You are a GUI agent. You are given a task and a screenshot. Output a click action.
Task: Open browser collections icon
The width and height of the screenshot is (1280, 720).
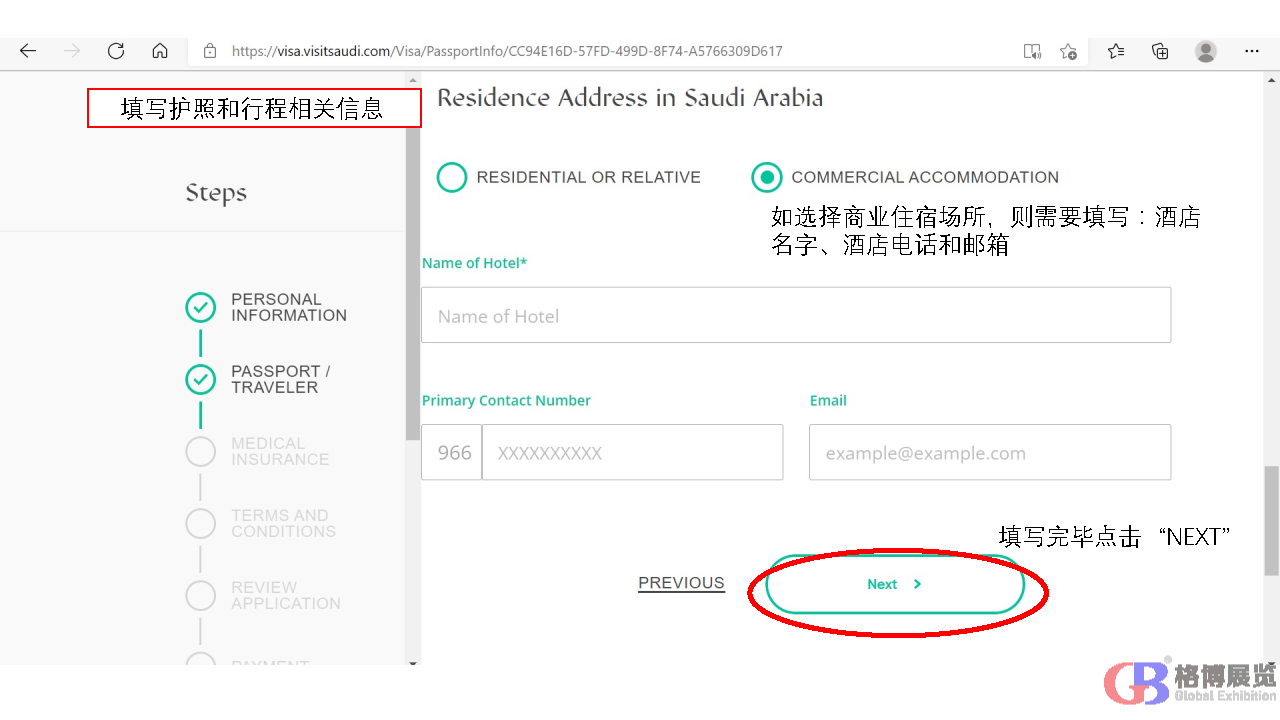tap(1160, 51)
